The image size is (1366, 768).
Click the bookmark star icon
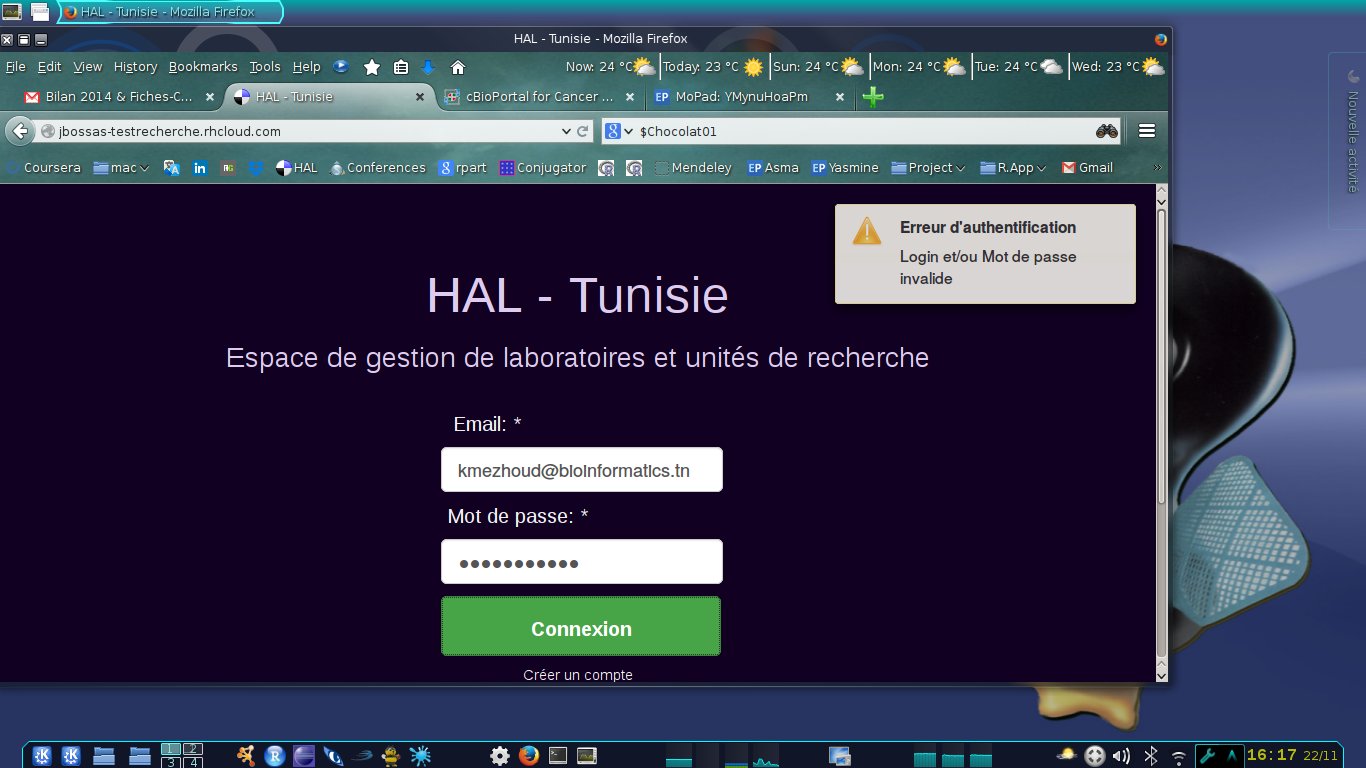point(371,67)
